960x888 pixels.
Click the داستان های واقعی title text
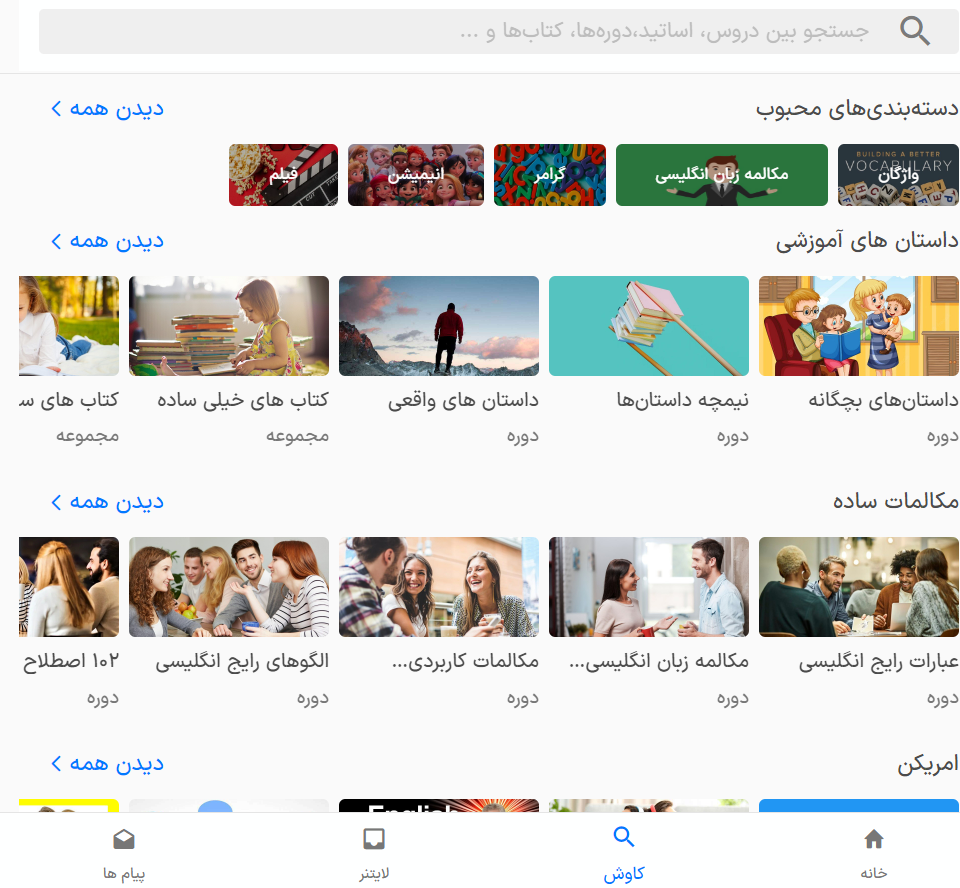463,400
